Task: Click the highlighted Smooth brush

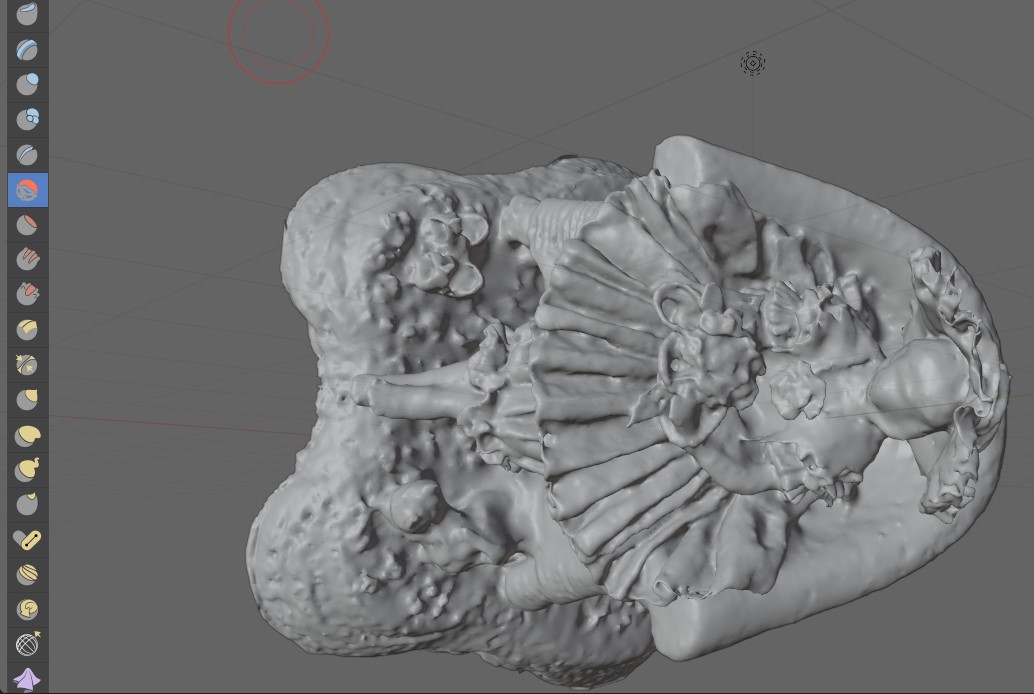Action: pos(27,190)
